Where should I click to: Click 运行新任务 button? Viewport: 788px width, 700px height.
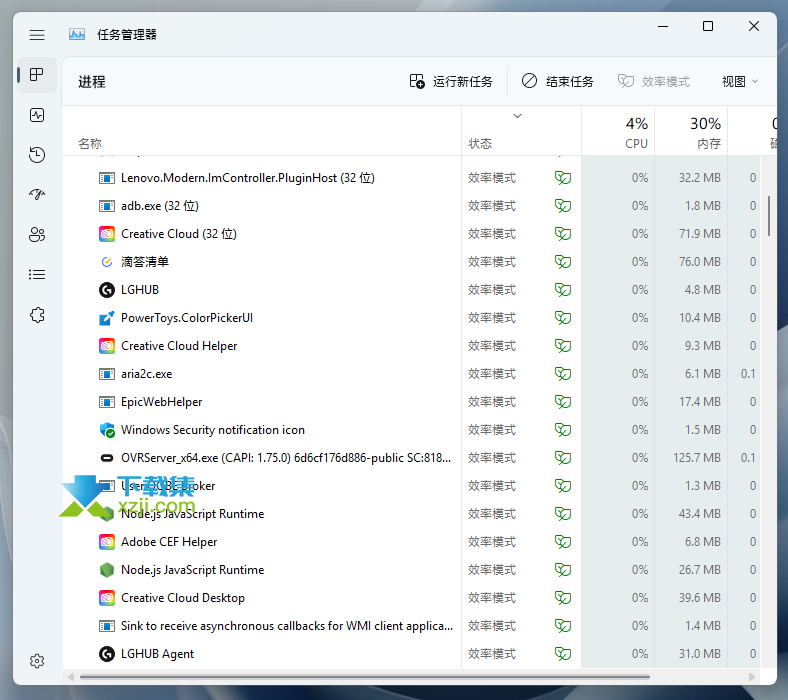point(450,81)
